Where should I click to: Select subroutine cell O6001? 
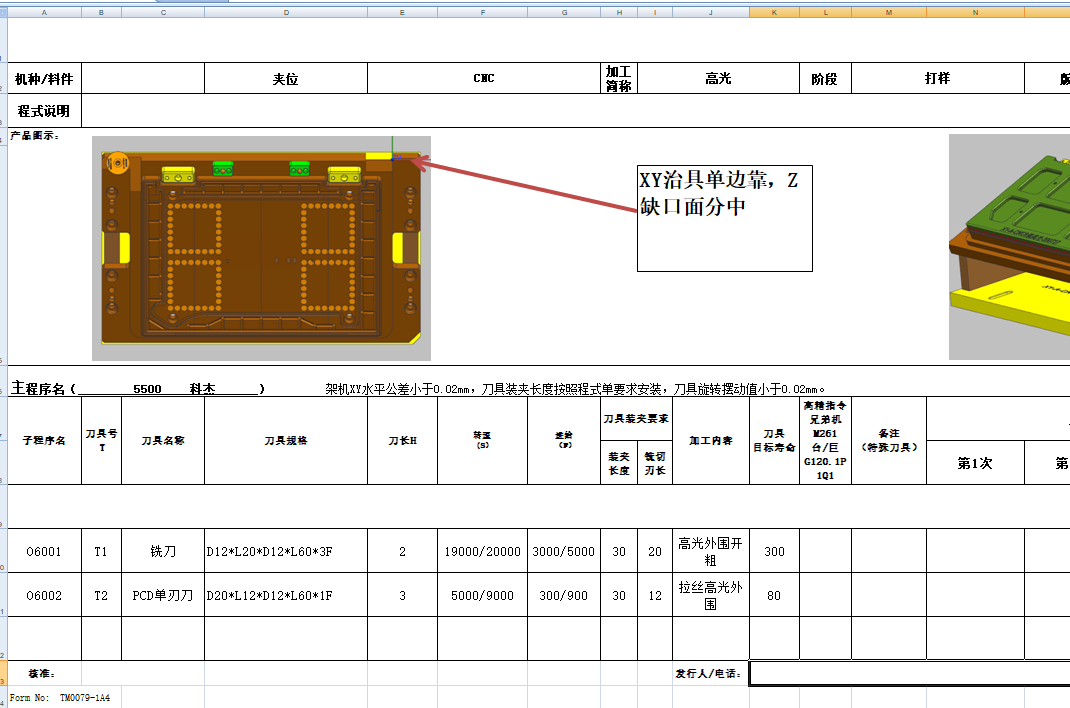pos(44,551)
